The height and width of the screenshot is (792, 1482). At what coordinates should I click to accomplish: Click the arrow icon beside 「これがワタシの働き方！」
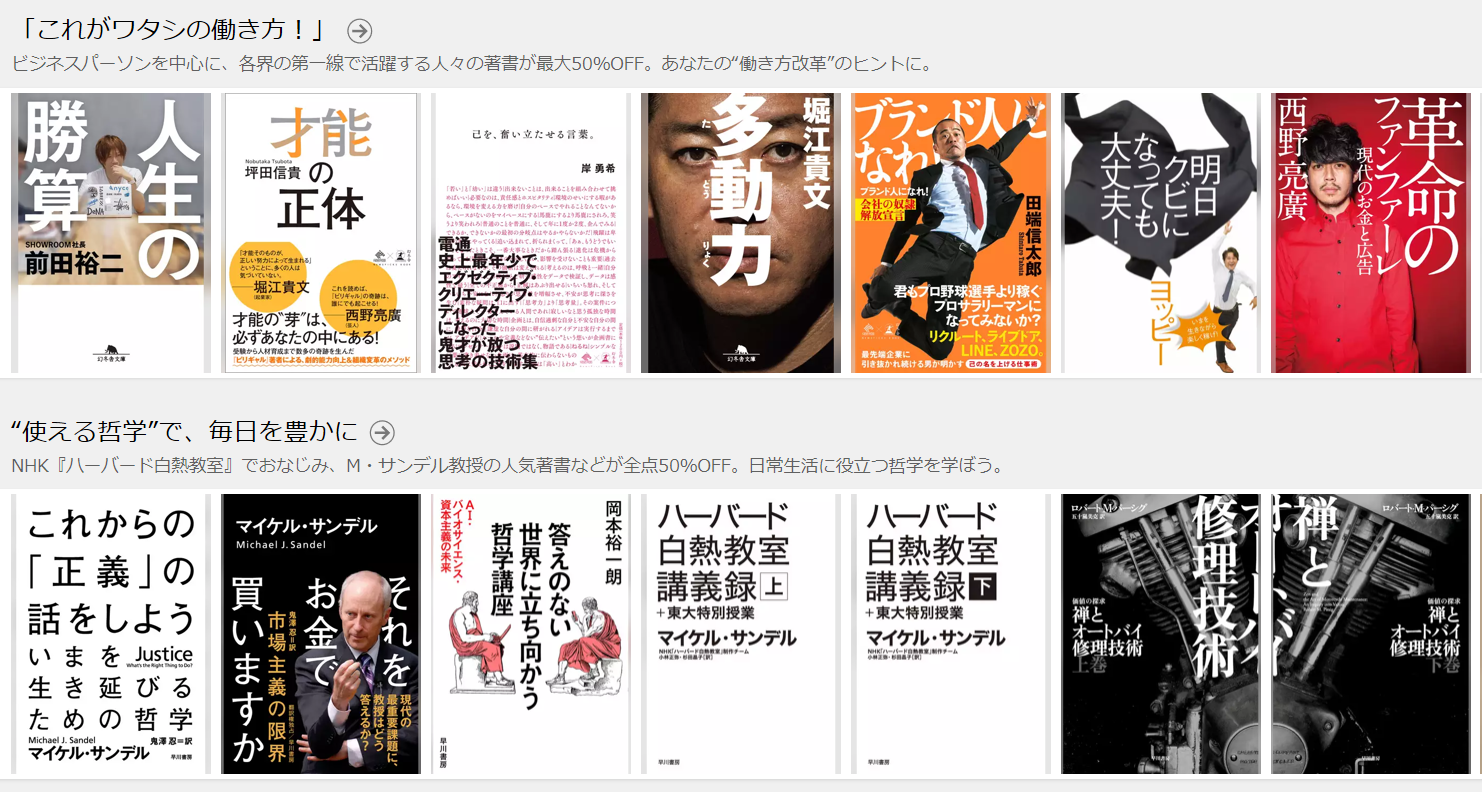click(359, 31)
